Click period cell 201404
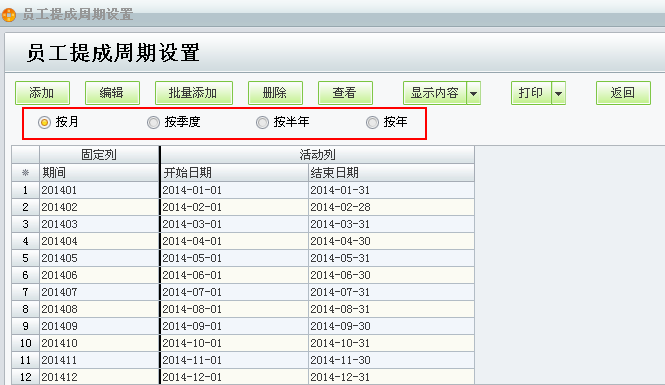Viewport: 665px width, 385px height. pos(99,241)
